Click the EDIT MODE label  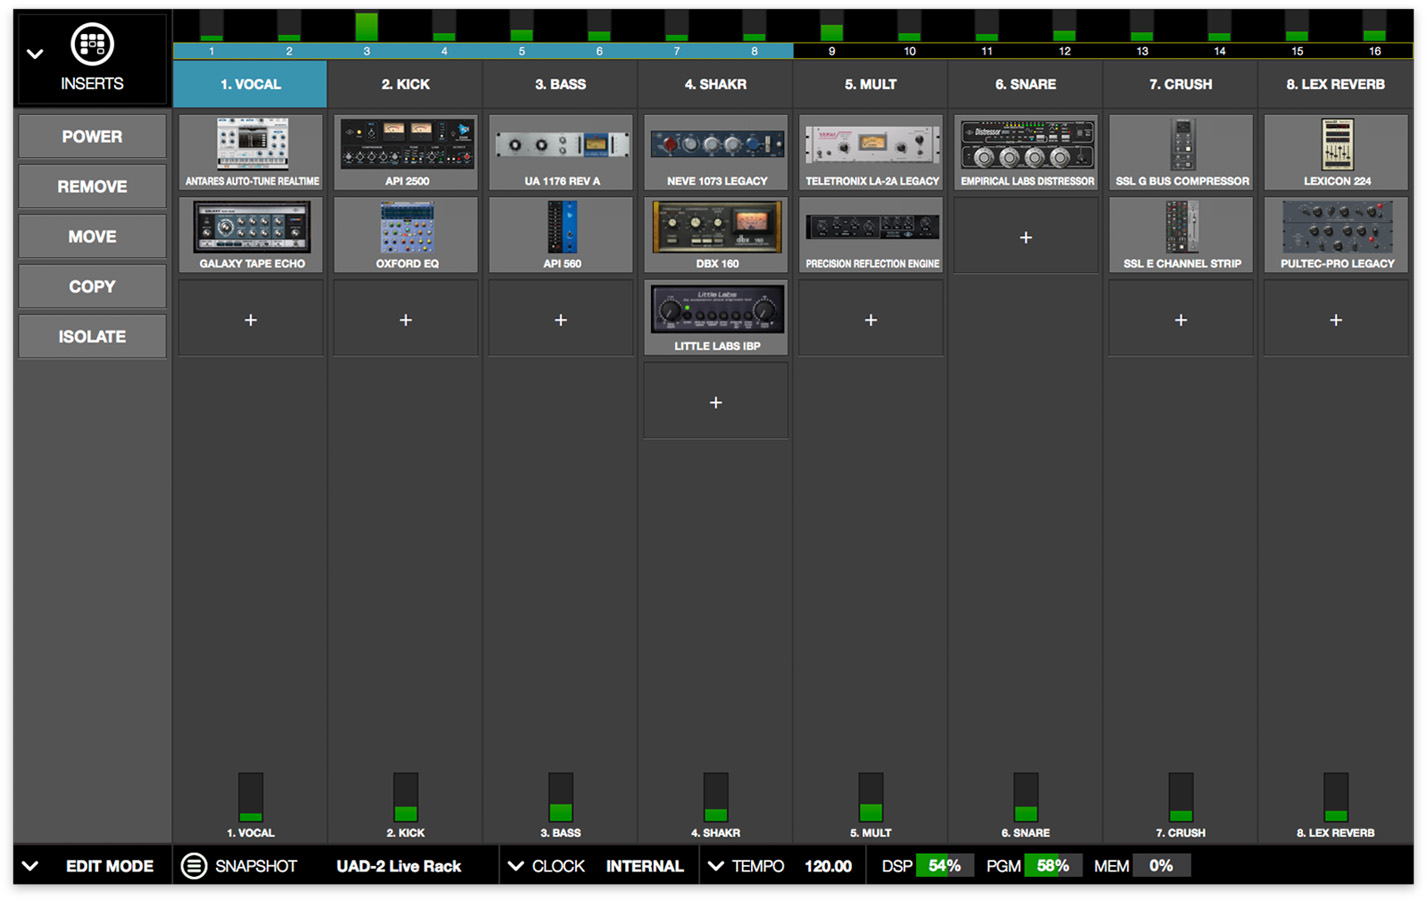110,866
